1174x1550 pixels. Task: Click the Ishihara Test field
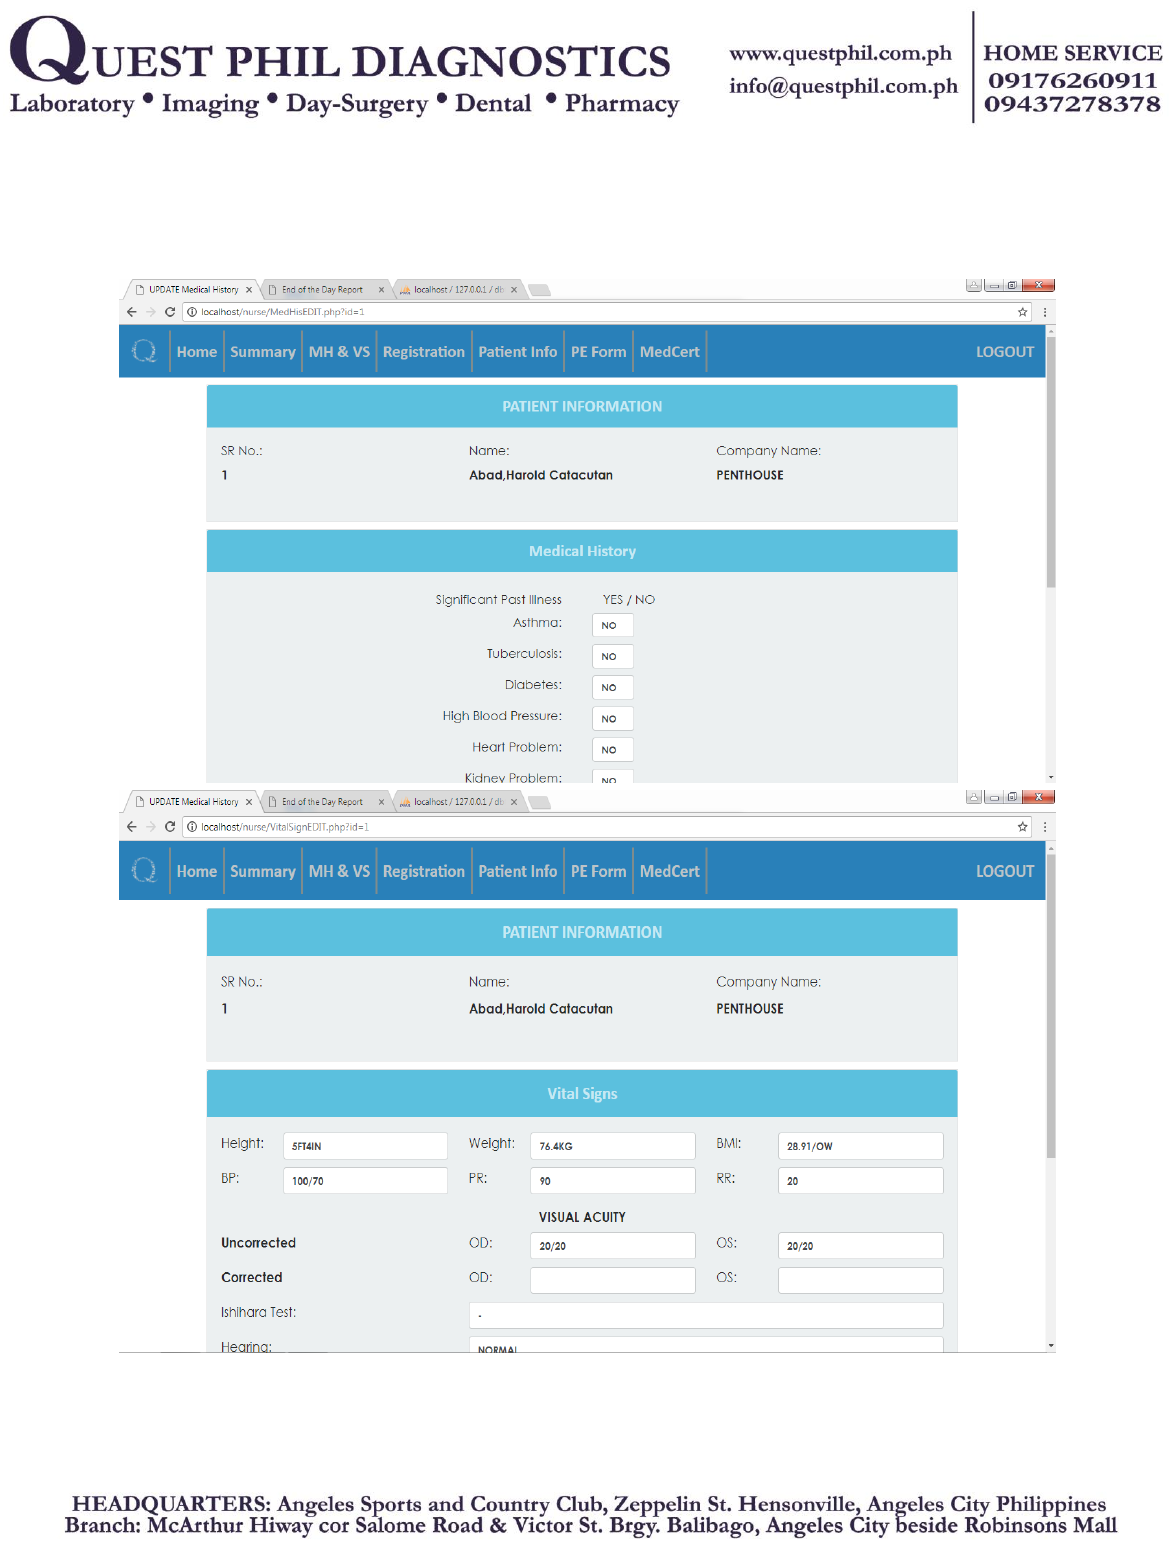(706, 1315)
